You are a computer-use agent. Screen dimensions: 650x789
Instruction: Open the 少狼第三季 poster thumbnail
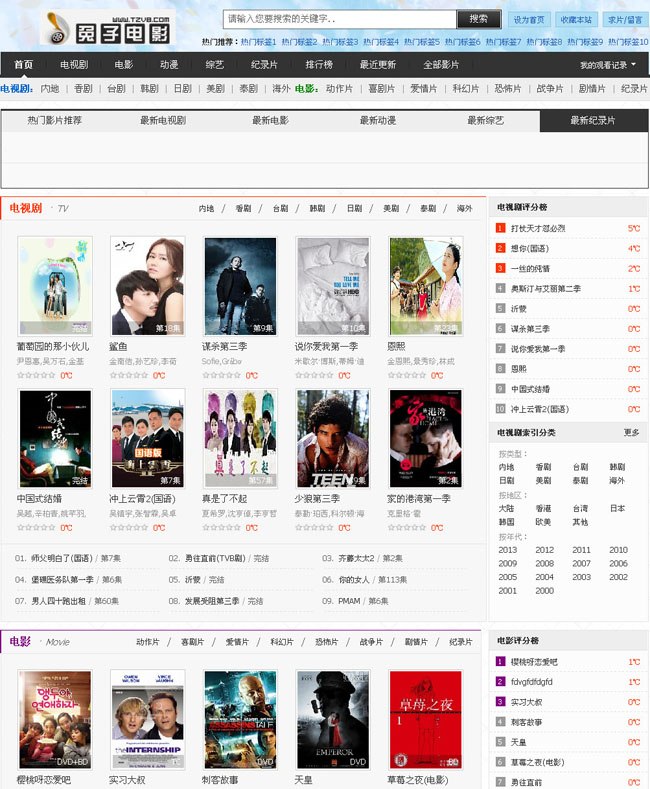click(333, 438)
